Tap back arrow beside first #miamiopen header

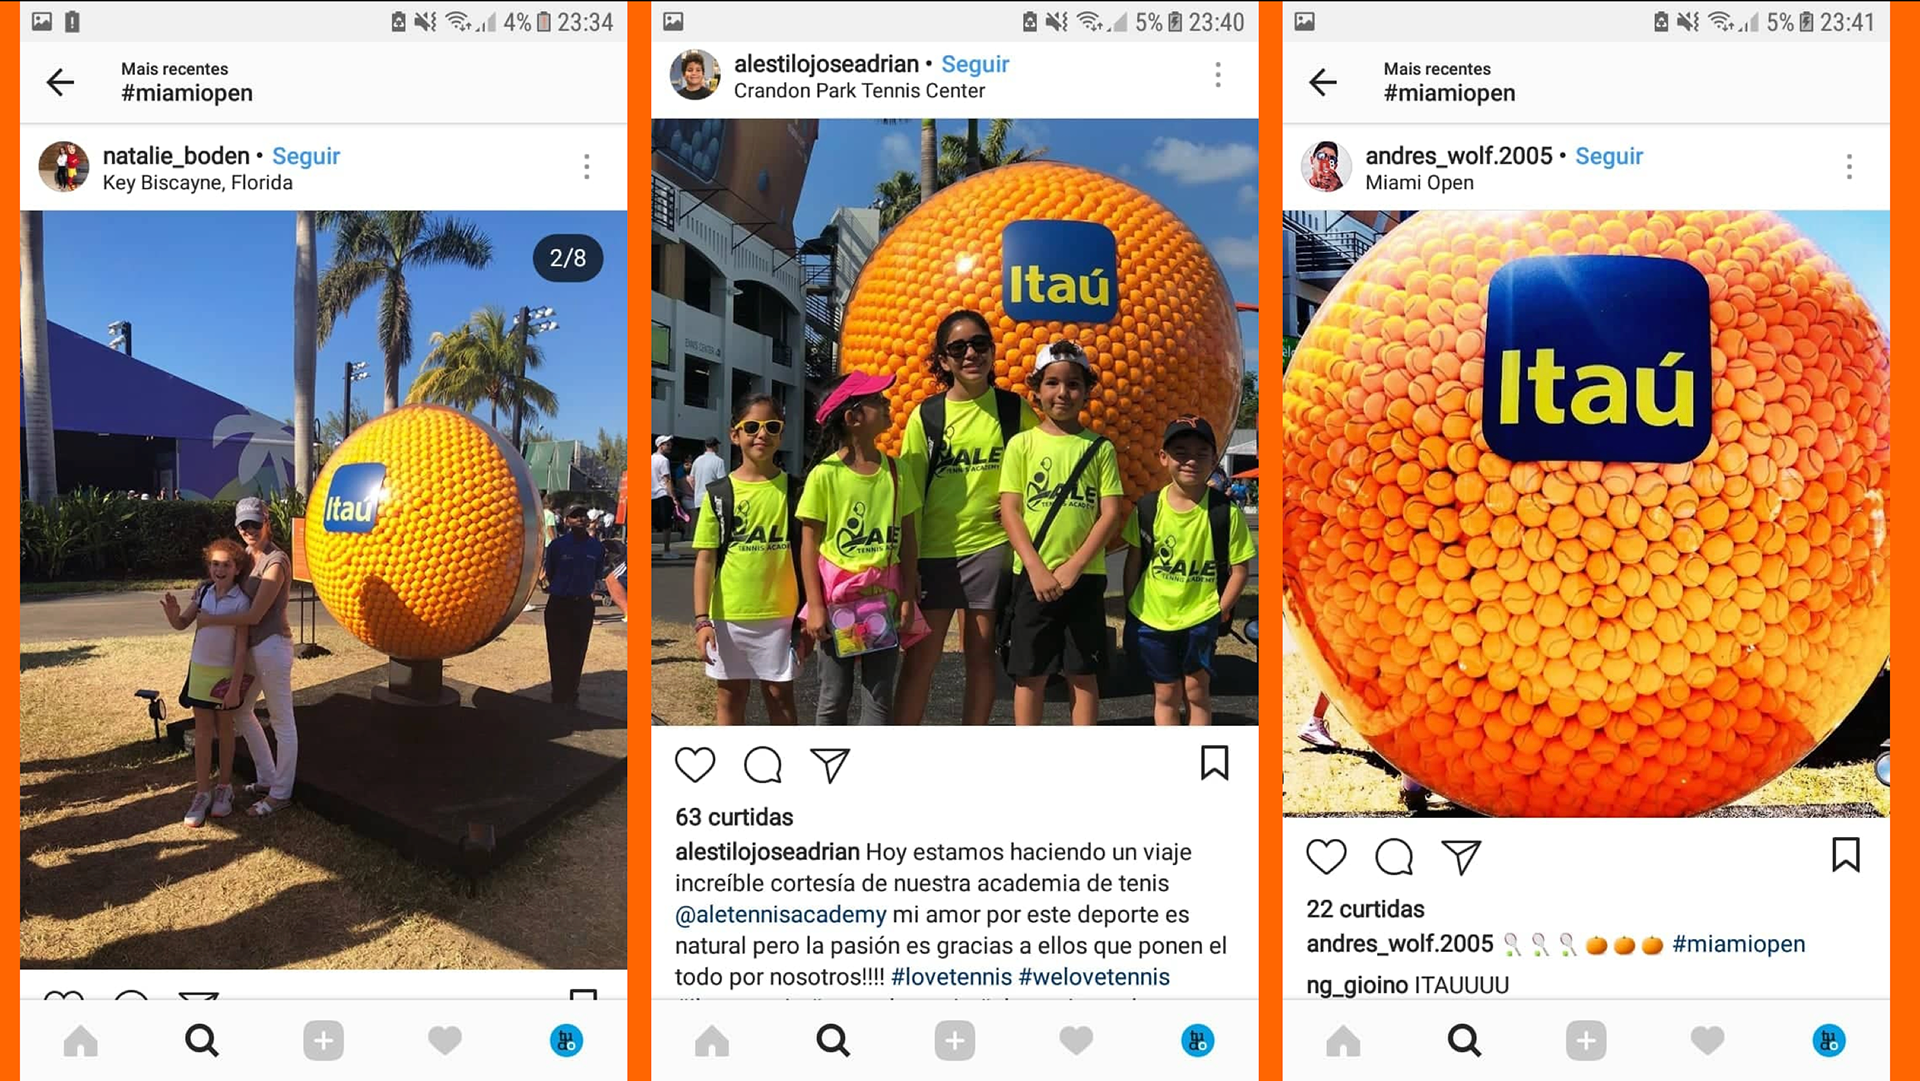tap(61, 82)
